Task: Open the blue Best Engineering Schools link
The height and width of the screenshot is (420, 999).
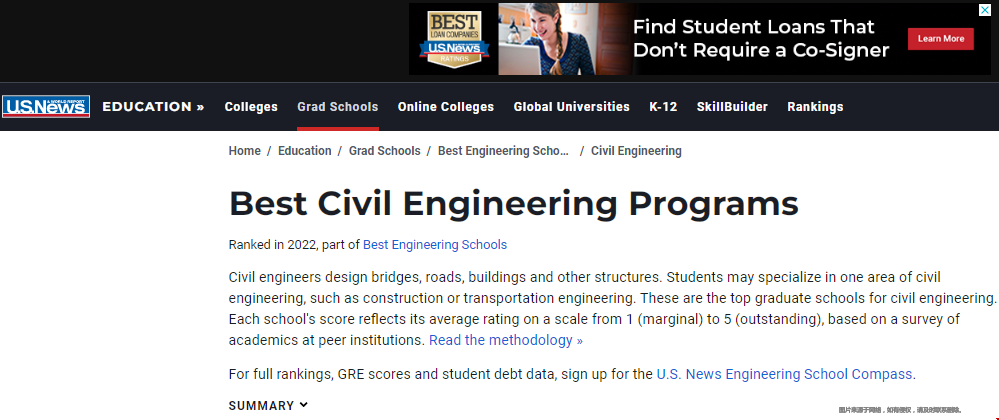Action: 435,245
